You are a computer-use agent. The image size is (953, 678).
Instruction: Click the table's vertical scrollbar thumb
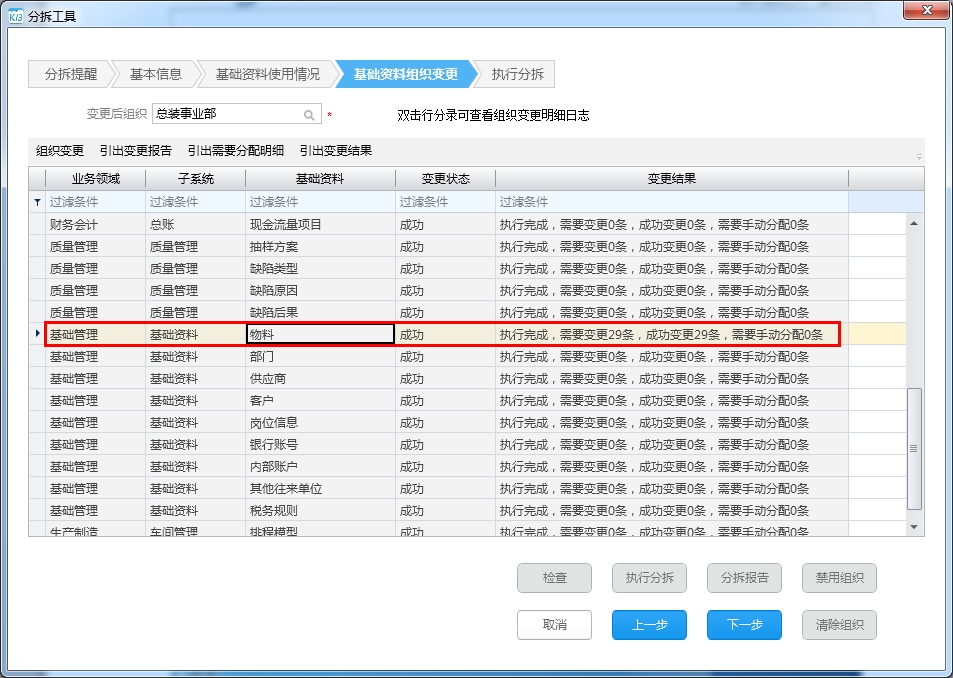(x=913, y=450)
